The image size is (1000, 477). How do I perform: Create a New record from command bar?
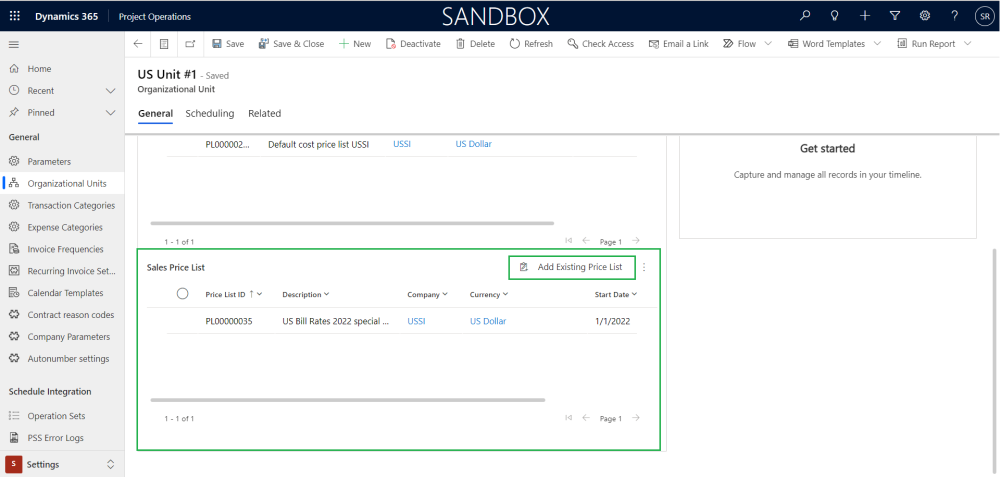click(x=355, y=44)
